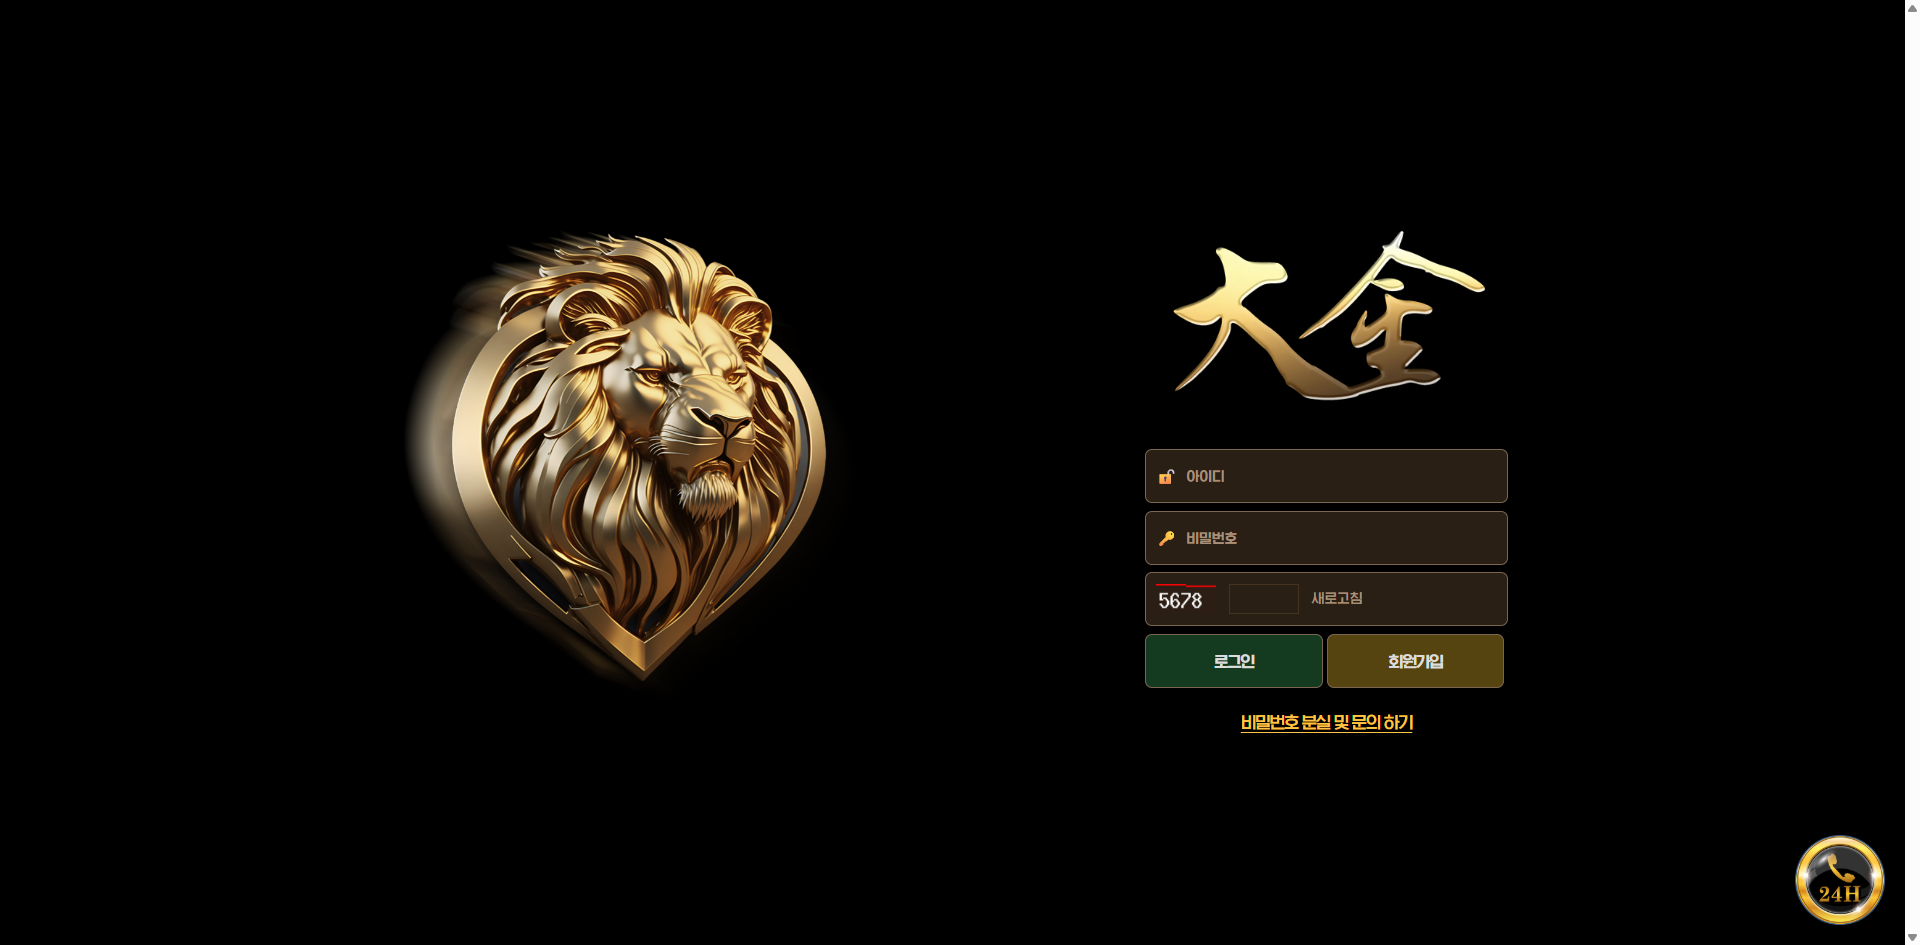This screenshot has height=945, width=1920.
Task: Click the 5678 captcha image
Action: pos(1186,599)
